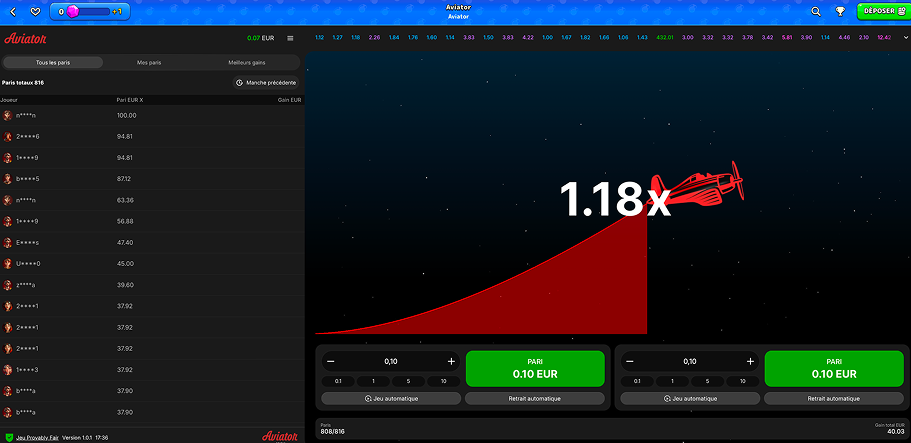Viewport: 911px width, 443px height.
Task: Show Manche précédente results
Action: 266,82
